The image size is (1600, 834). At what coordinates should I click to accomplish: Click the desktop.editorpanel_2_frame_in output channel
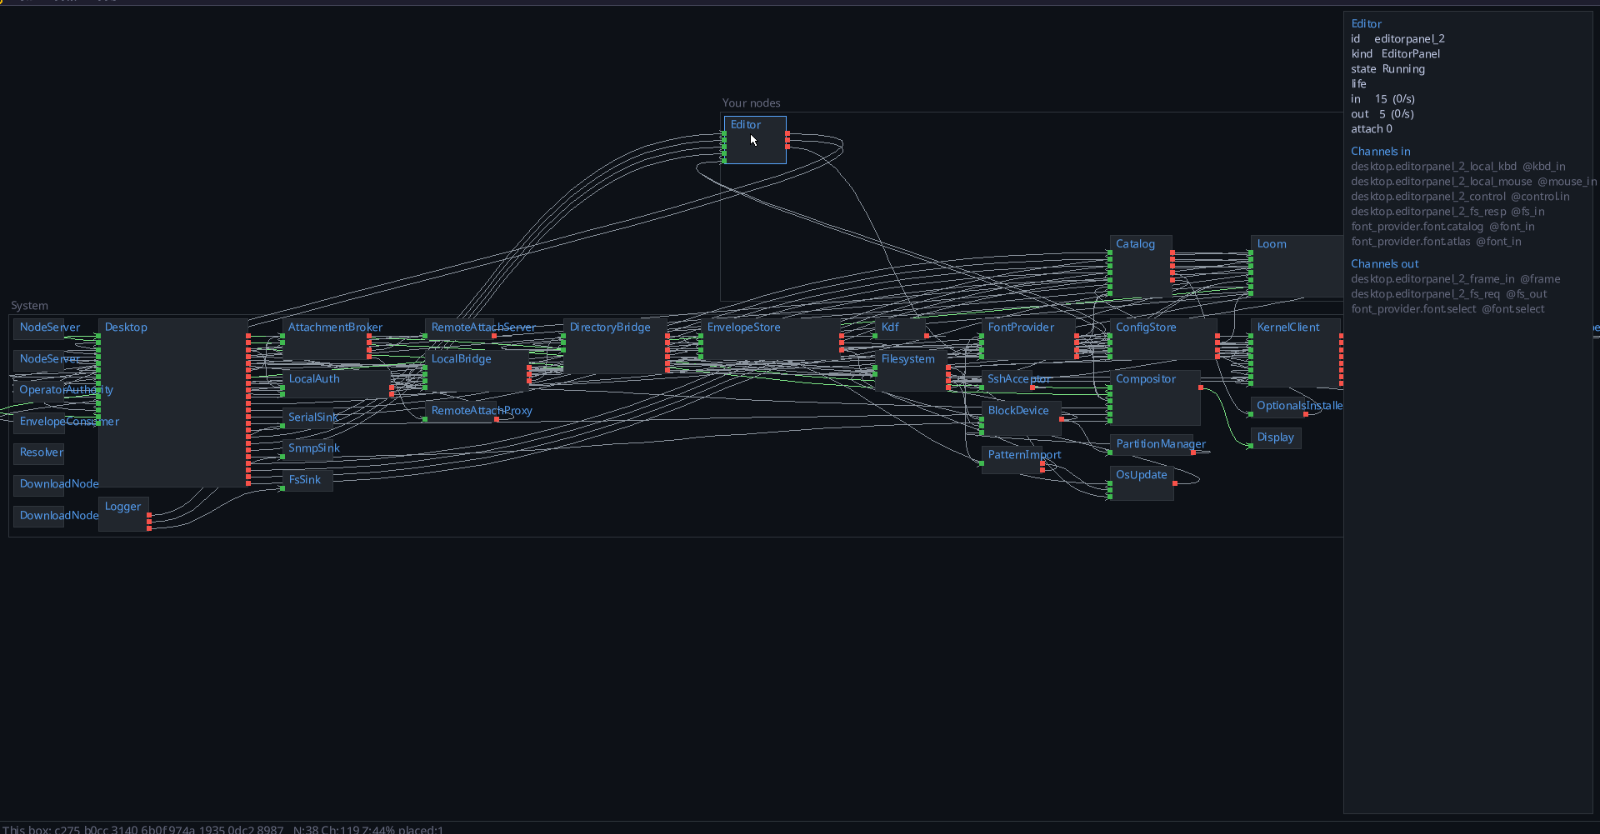1455,279
